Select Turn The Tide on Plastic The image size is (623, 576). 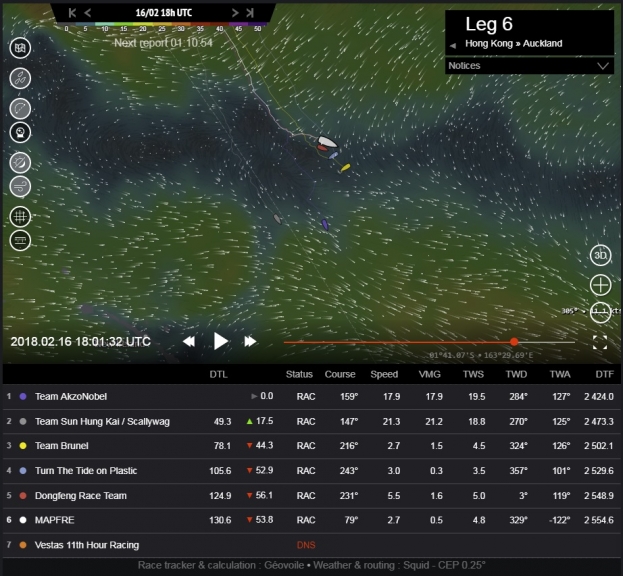coord(312,471)
